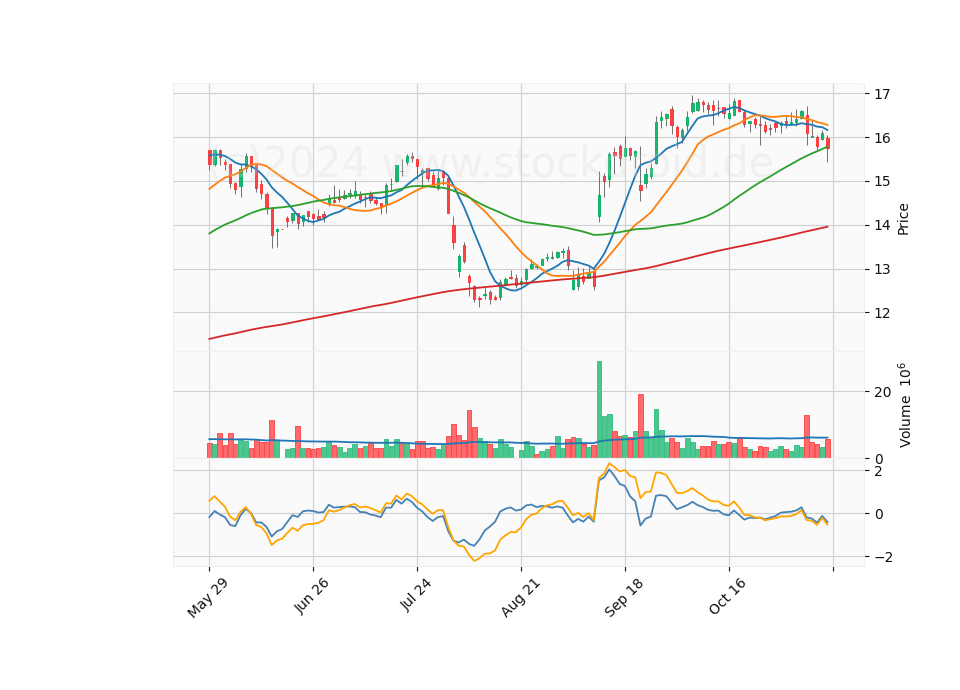Click the price axis value 14
This screenshot has height=690, width=960.
pyautogui.click(x=882, y=226)
